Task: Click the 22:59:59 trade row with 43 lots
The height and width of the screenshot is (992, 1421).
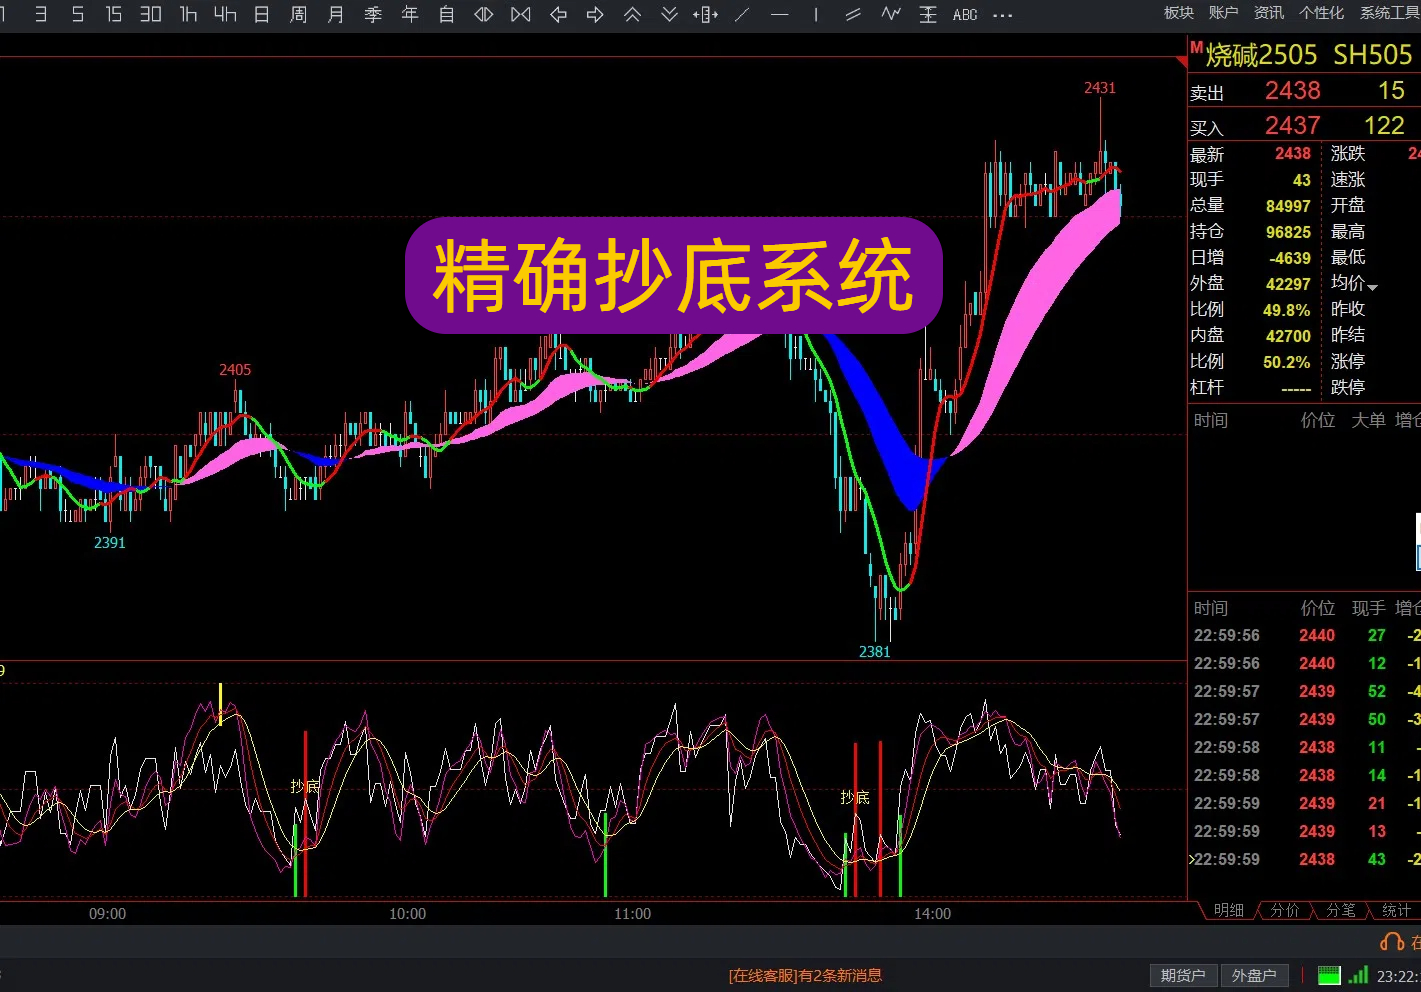Action: pos(1304,859)
